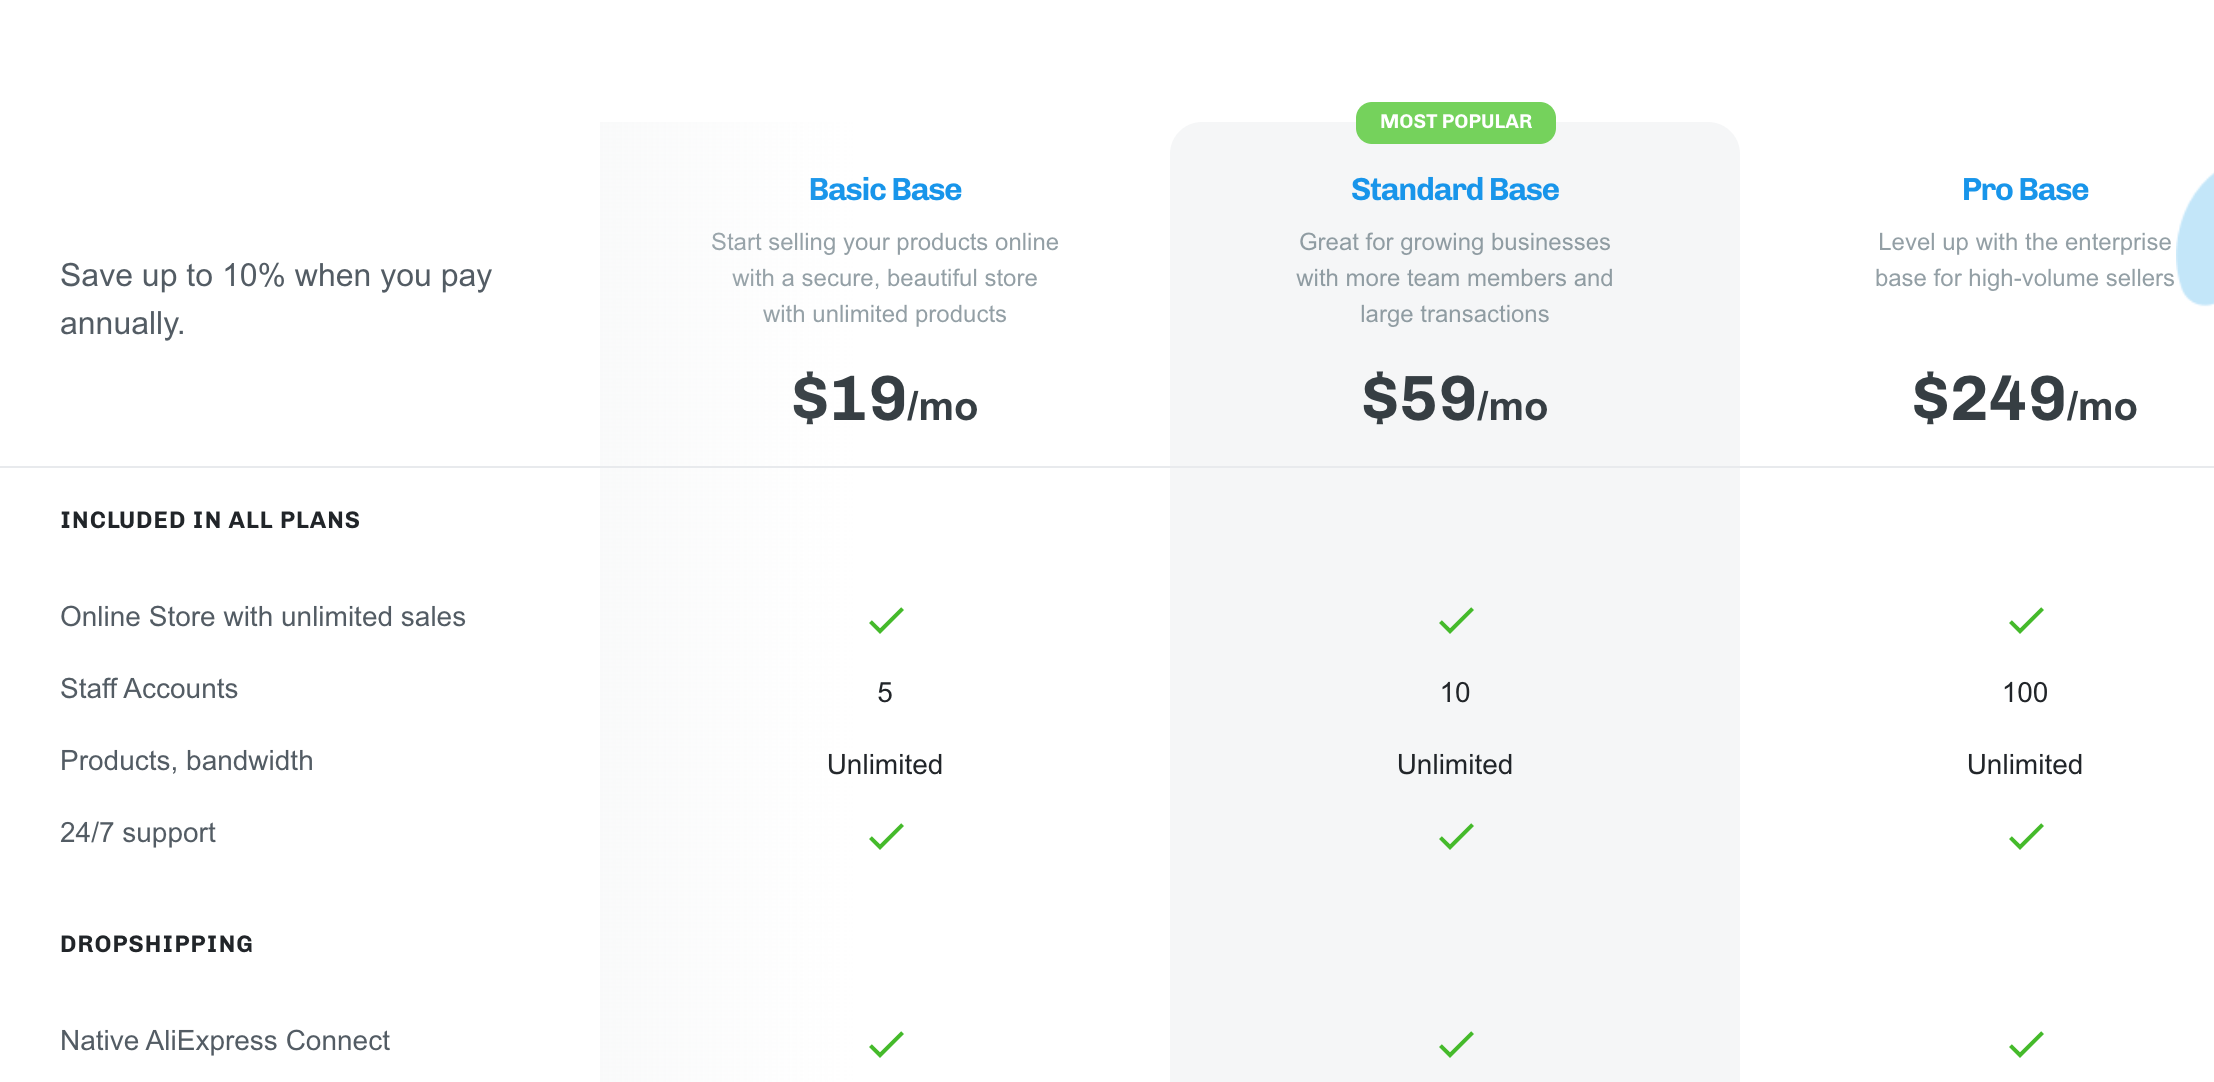Viewport: 2214px width, 1082px height.
Task: Open the Standard Base plan title
Action: tap(1455, 189)
